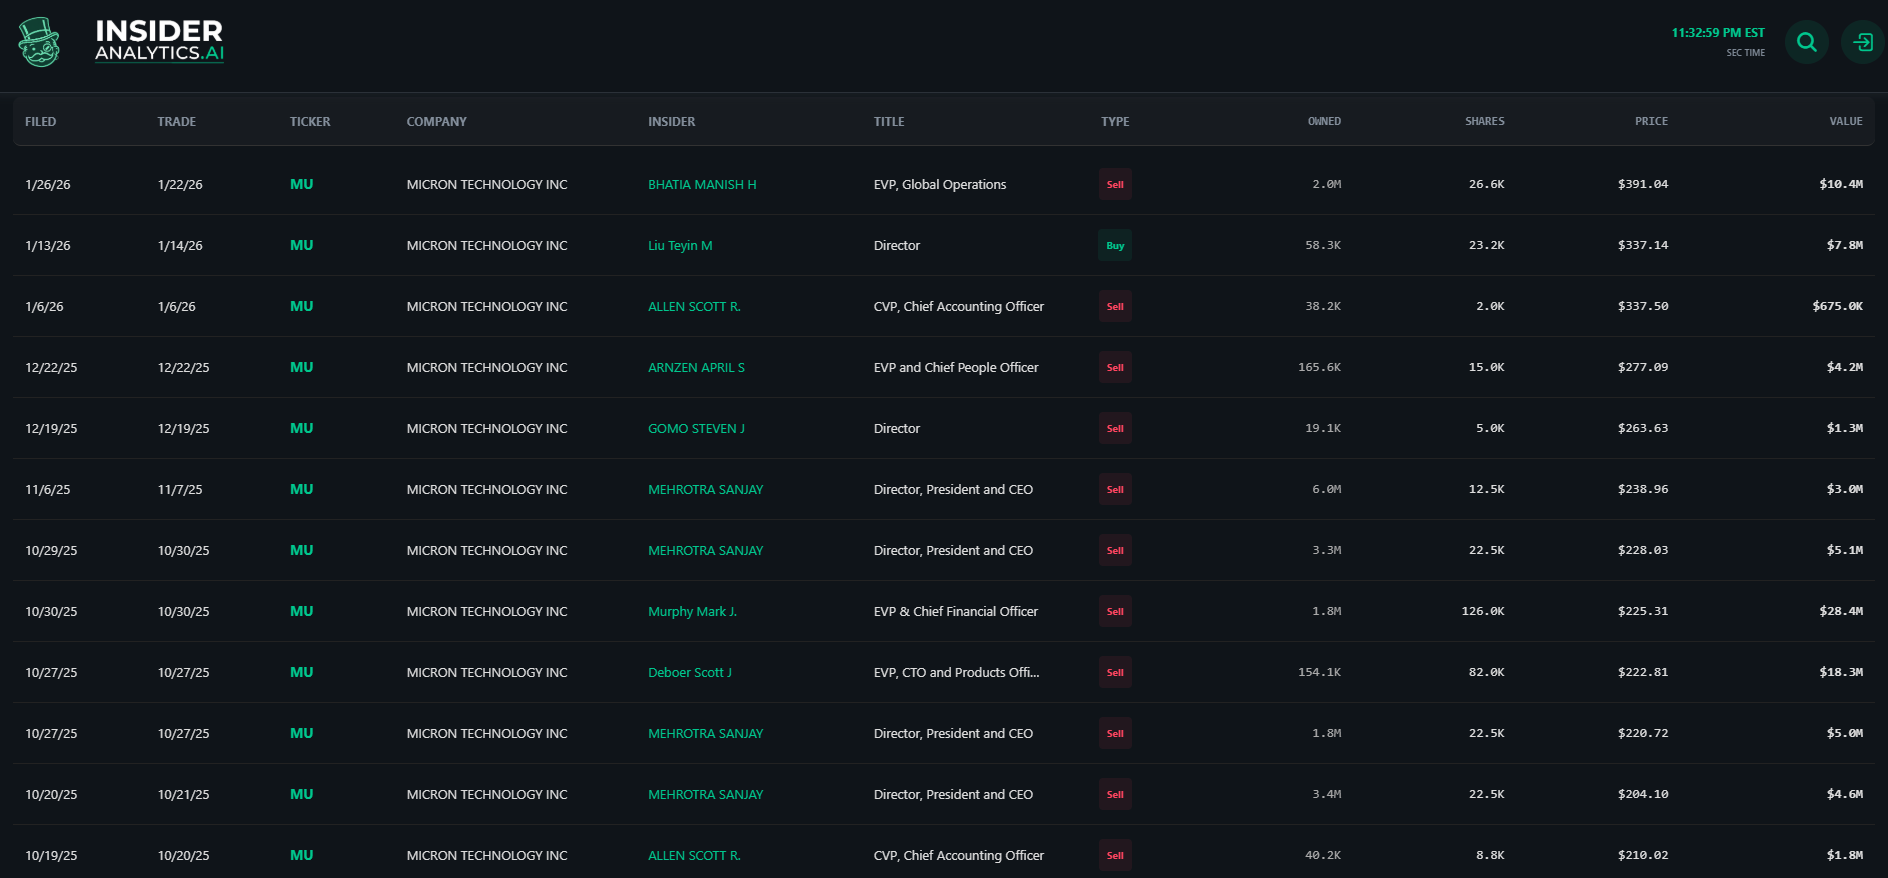
Task: Open the Insider Analytics.AI home link
Action: coord(159,42)
